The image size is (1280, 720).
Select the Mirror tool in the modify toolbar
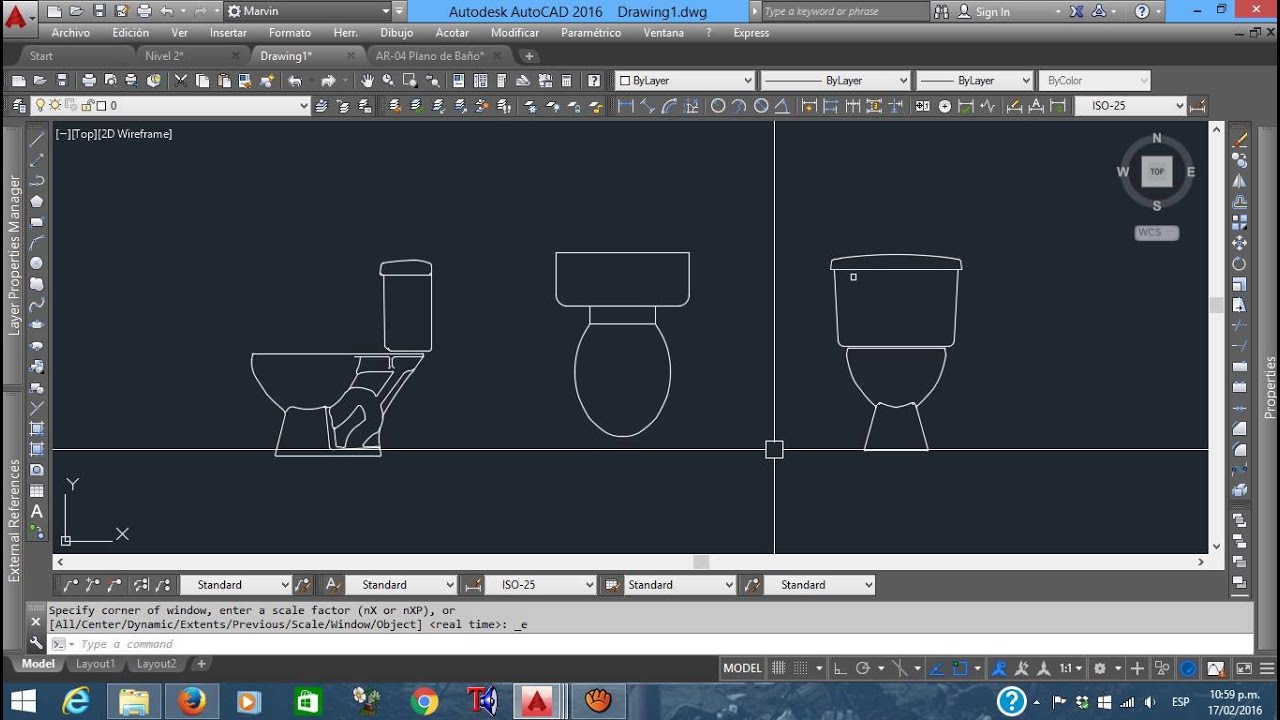[x=1240, y=181]
